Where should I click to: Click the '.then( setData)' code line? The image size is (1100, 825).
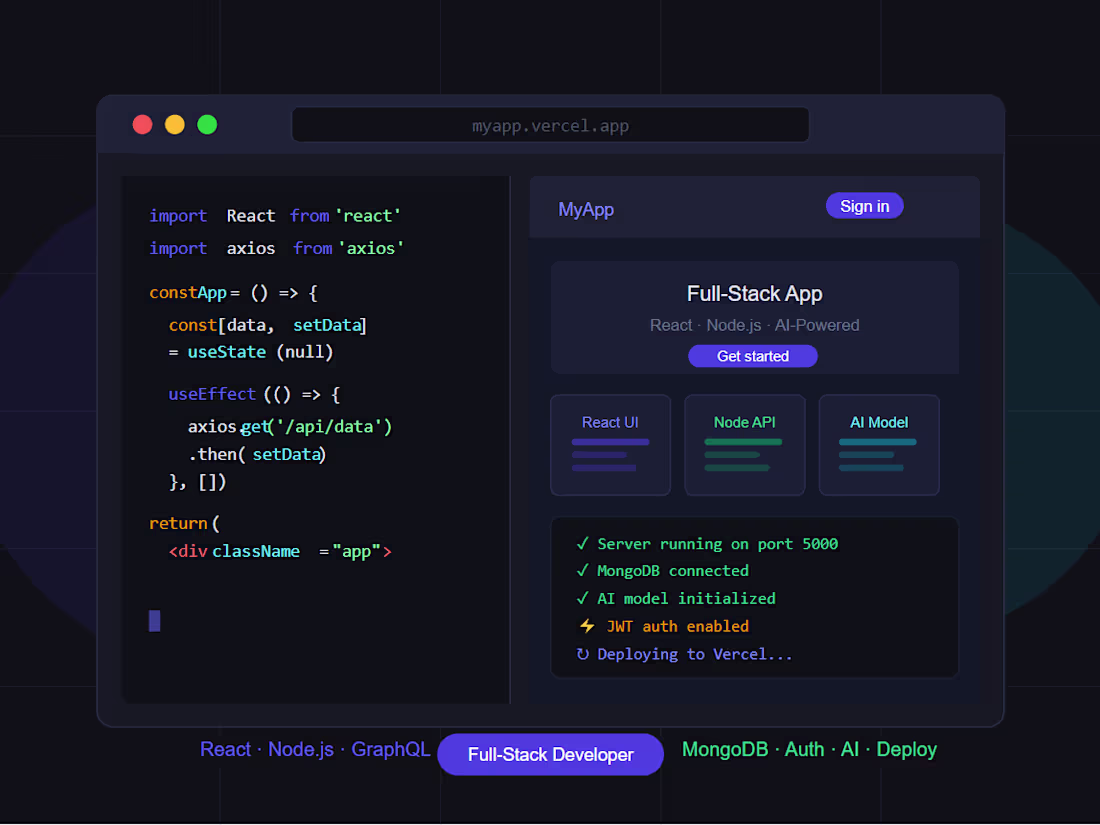[257, 455]
